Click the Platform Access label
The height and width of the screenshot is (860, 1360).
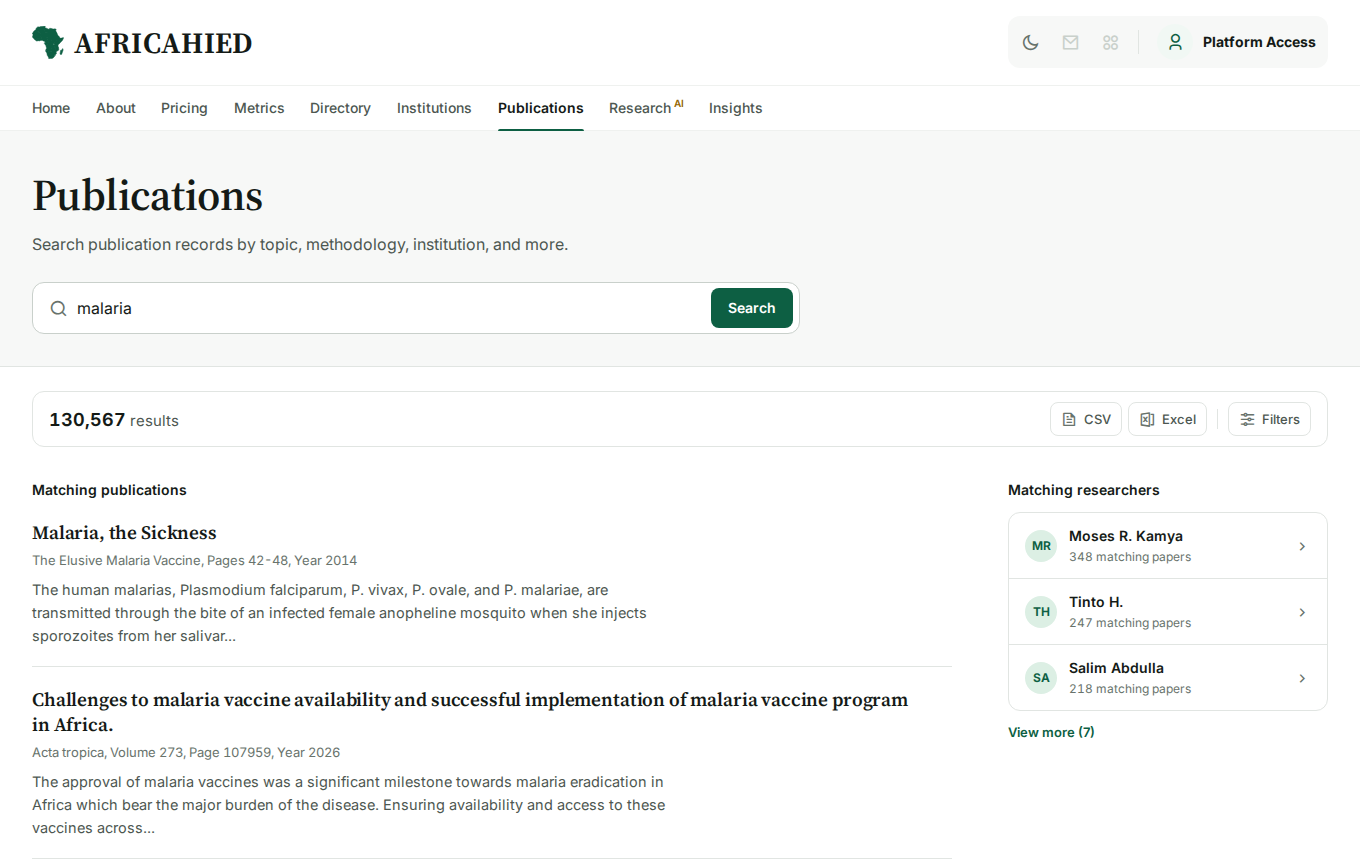tap(1259, 42)
